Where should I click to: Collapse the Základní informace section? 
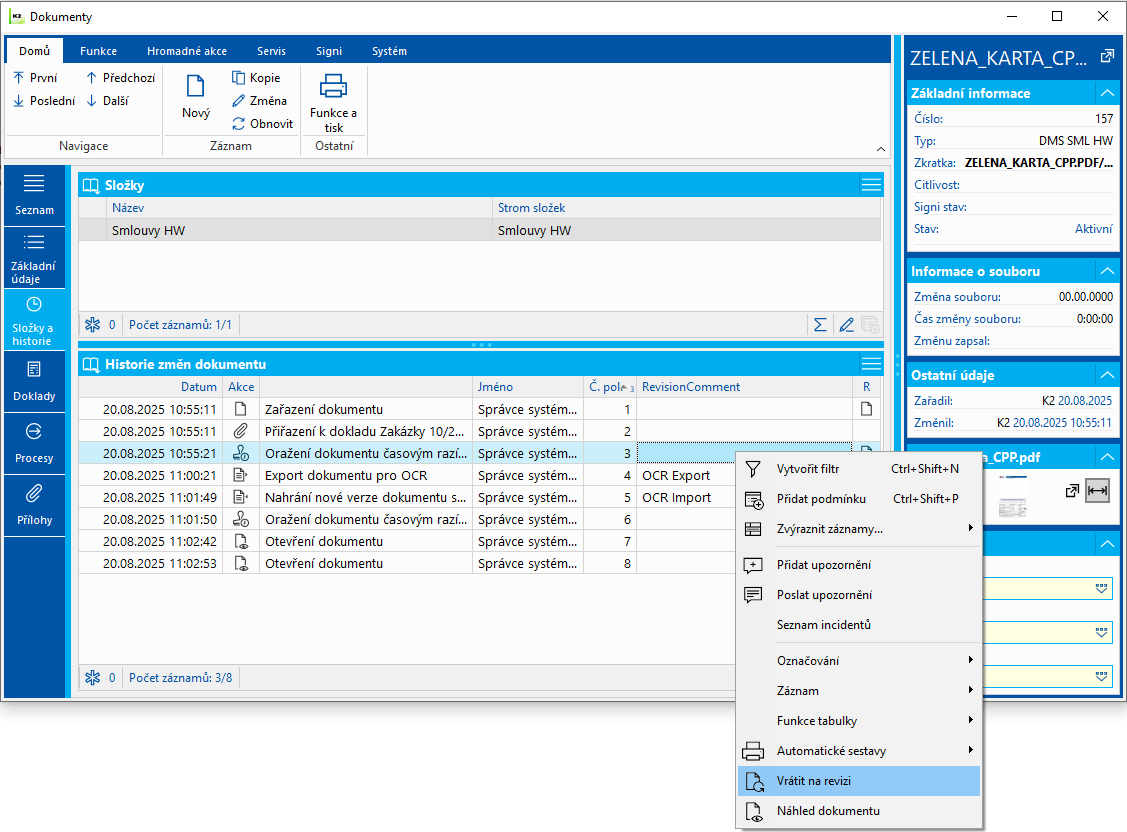pyautogui.click(x=1106, y=93)
